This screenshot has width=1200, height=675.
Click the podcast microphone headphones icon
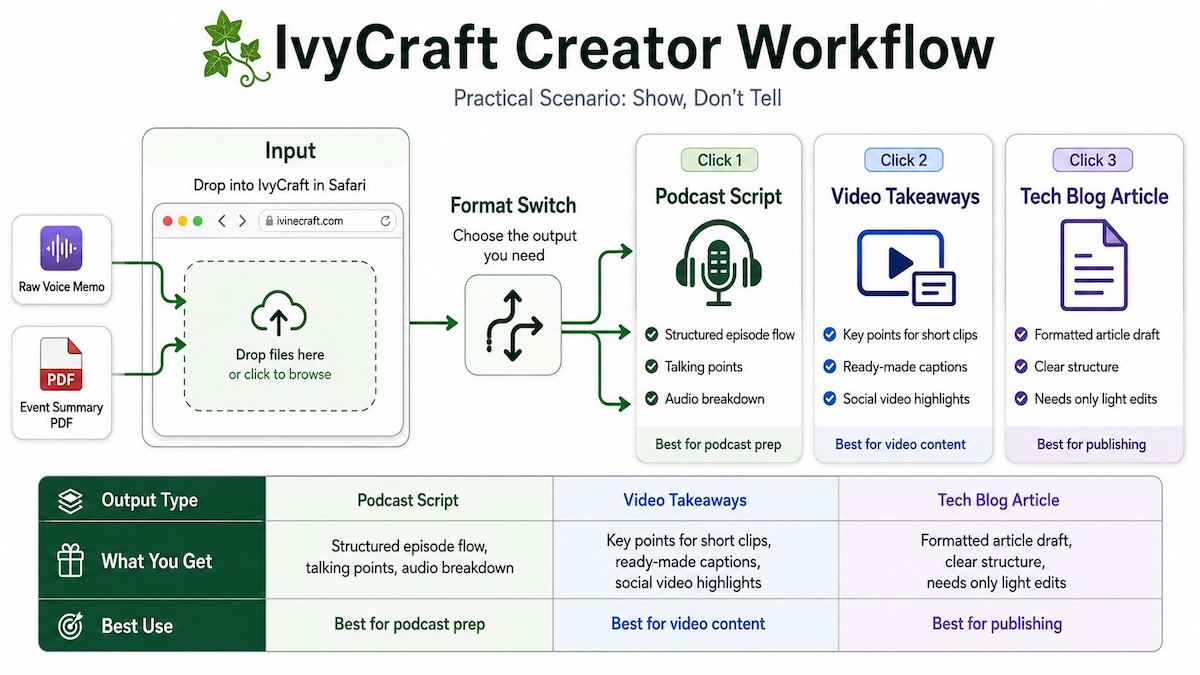(x=718, y=265)
